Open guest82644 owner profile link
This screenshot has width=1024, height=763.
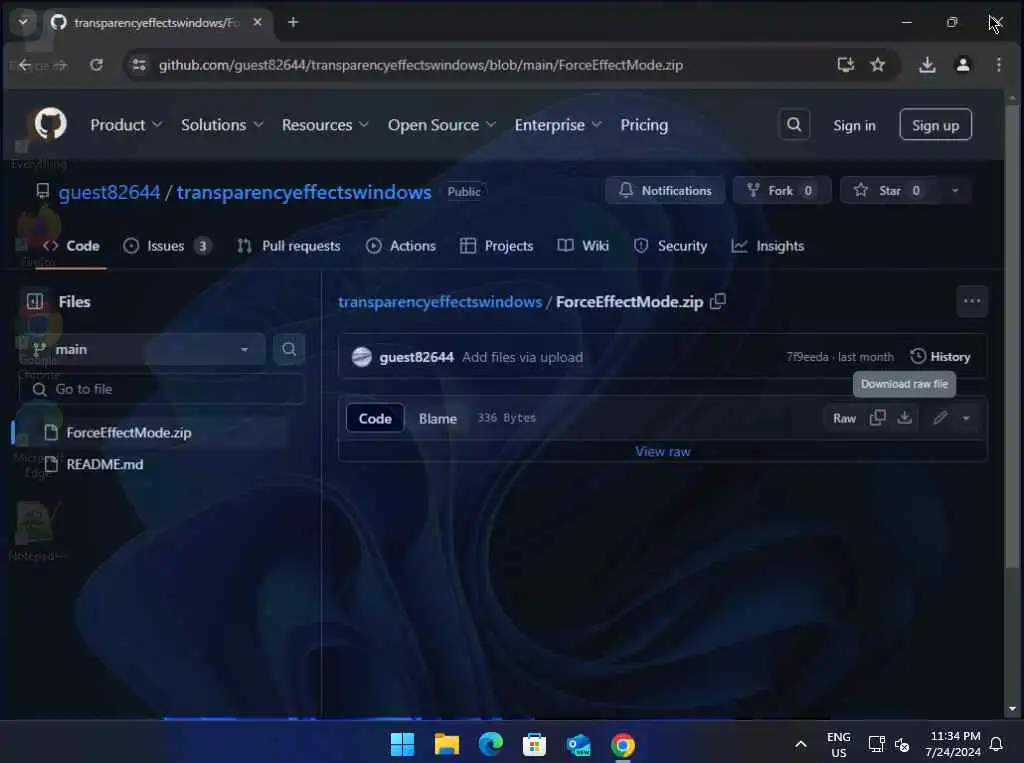tap(109, 192)
